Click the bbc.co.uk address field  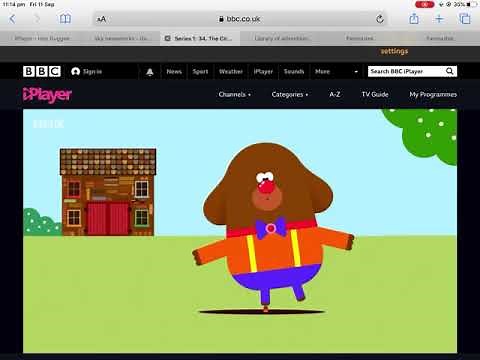tap(239, 19)
